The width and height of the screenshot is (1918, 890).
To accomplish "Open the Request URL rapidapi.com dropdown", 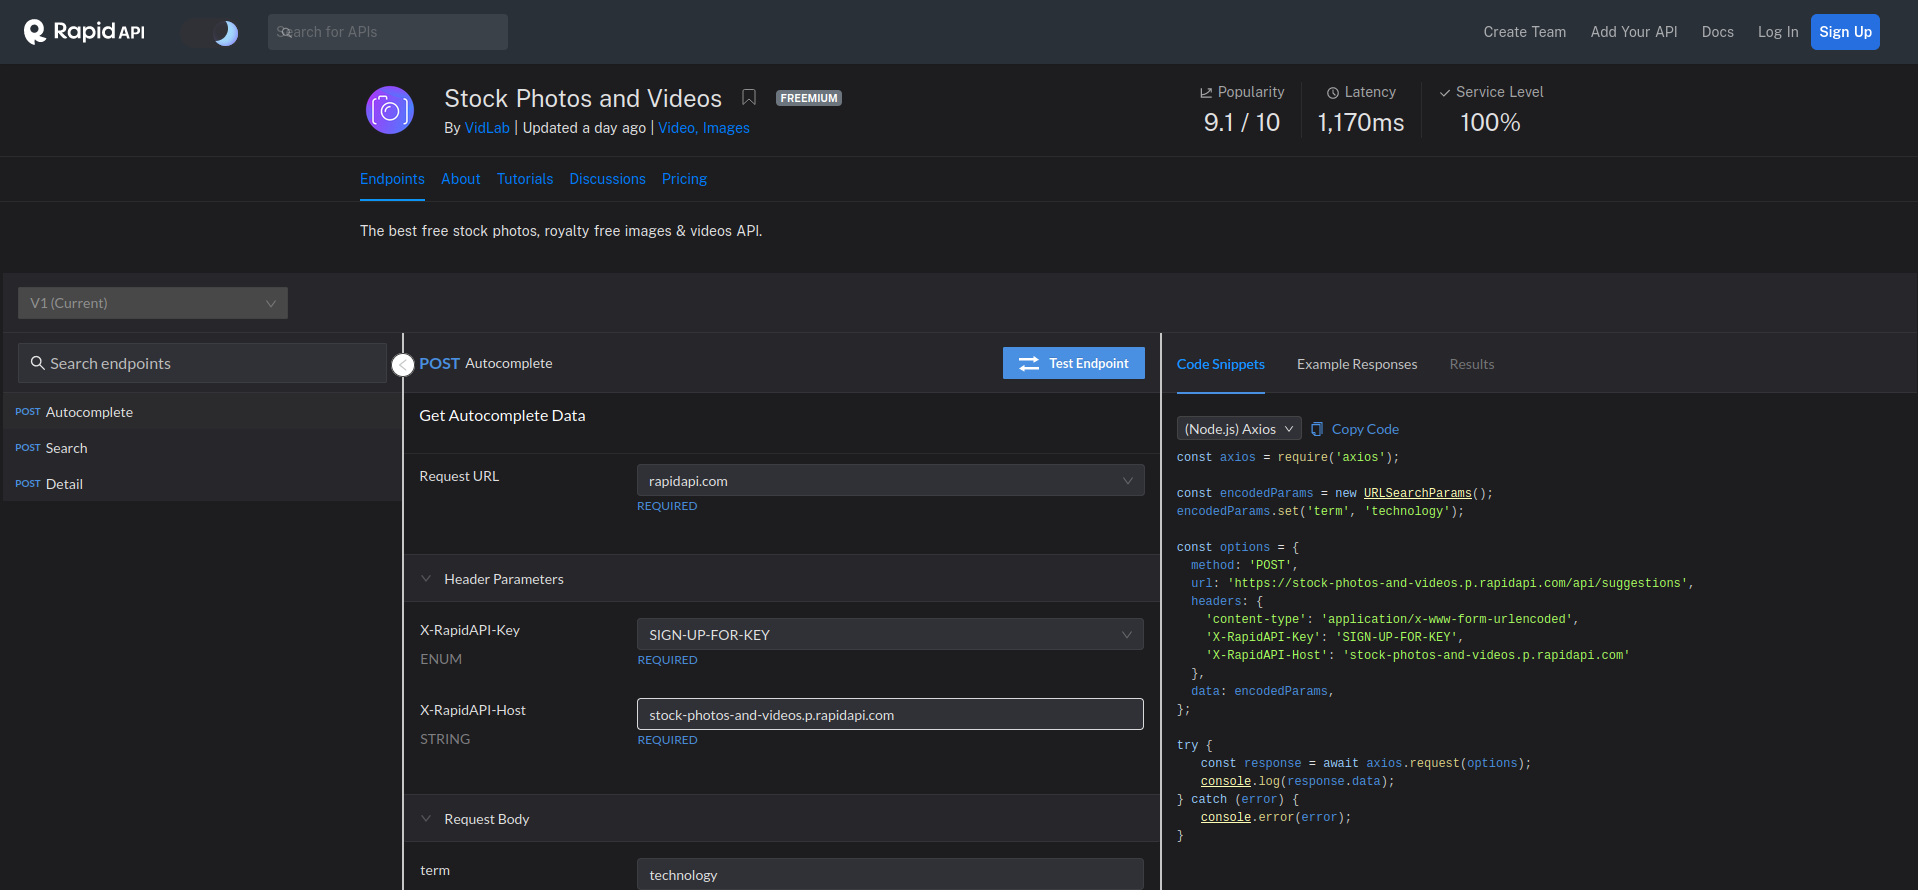I will [x=890, y=480].
